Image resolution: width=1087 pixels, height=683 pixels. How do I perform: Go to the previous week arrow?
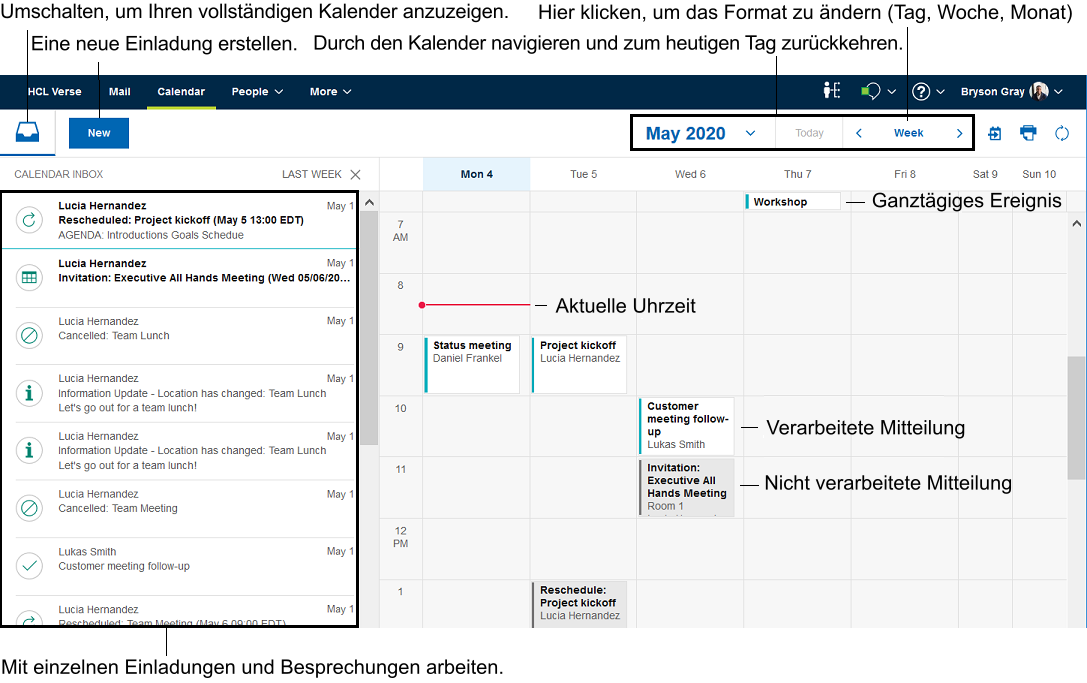pos(859,133)
